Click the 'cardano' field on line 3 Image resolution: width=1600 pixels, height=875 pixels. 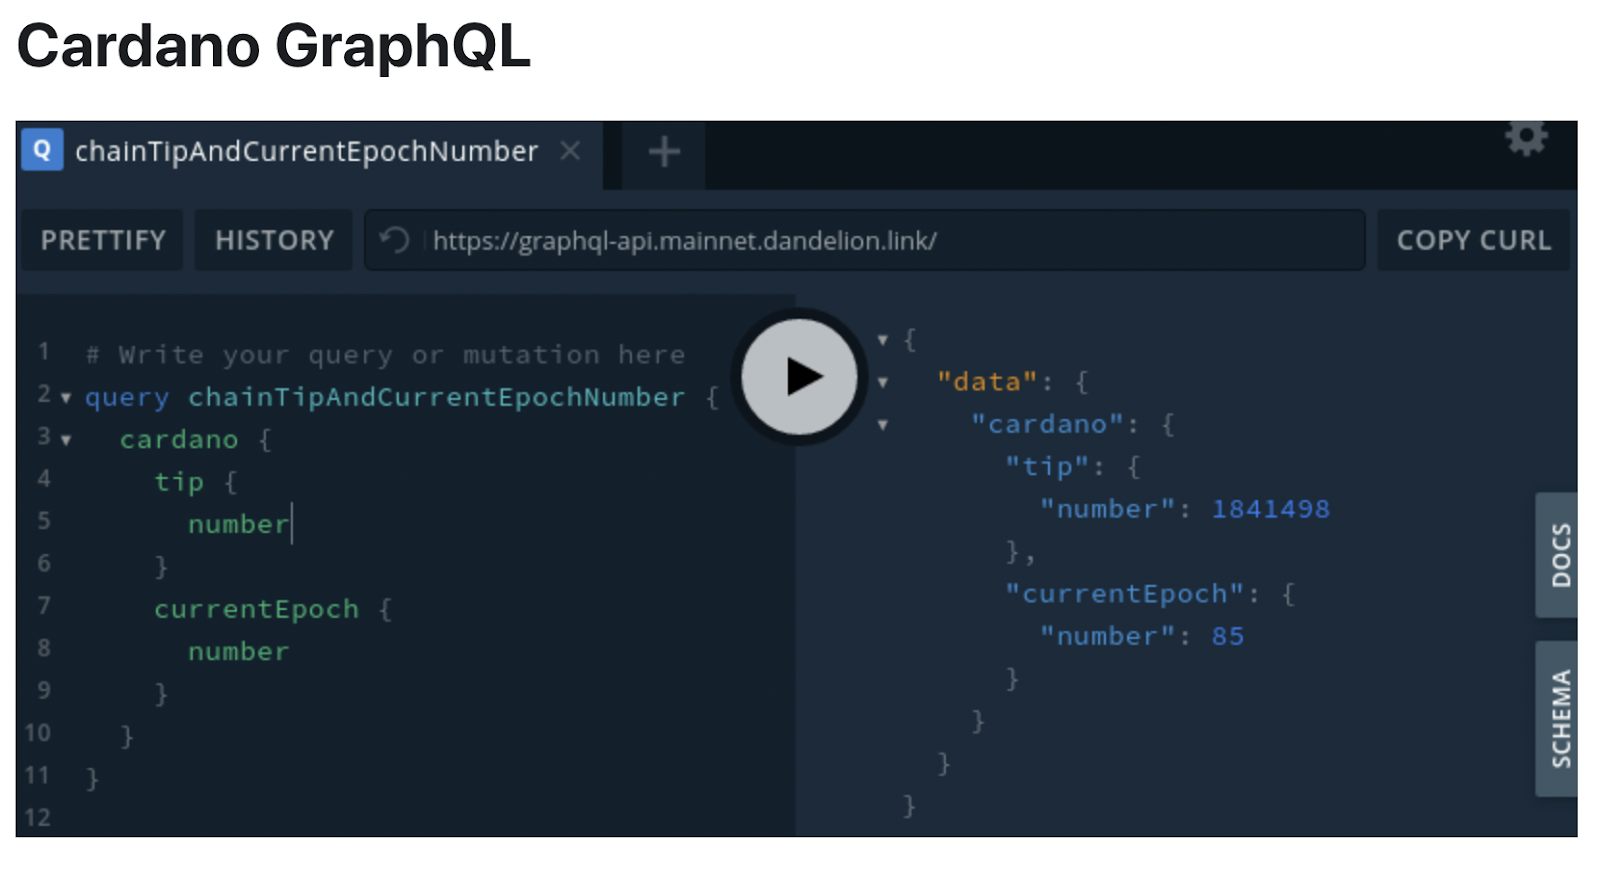179,440
